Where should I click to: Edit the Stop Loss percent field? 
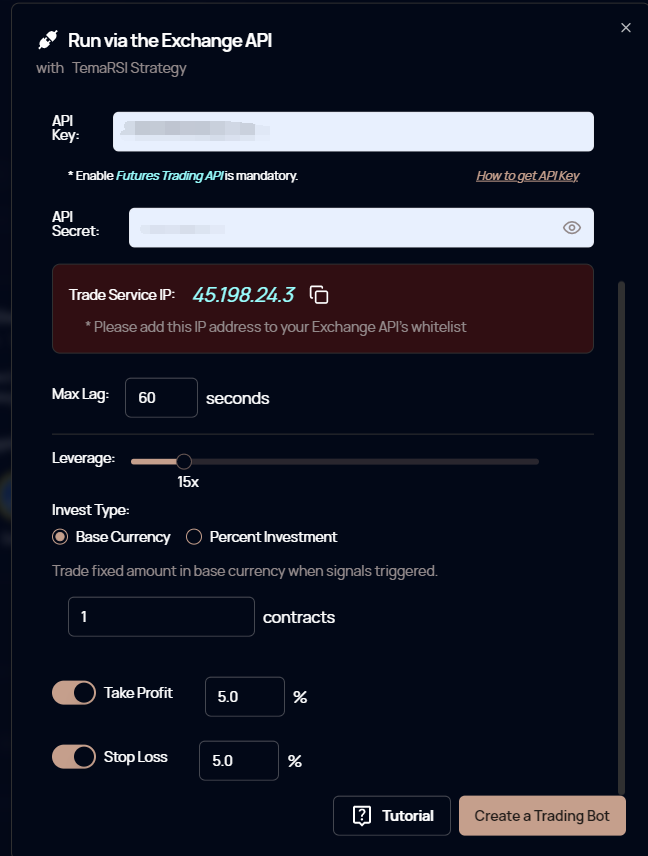(238, 761)
